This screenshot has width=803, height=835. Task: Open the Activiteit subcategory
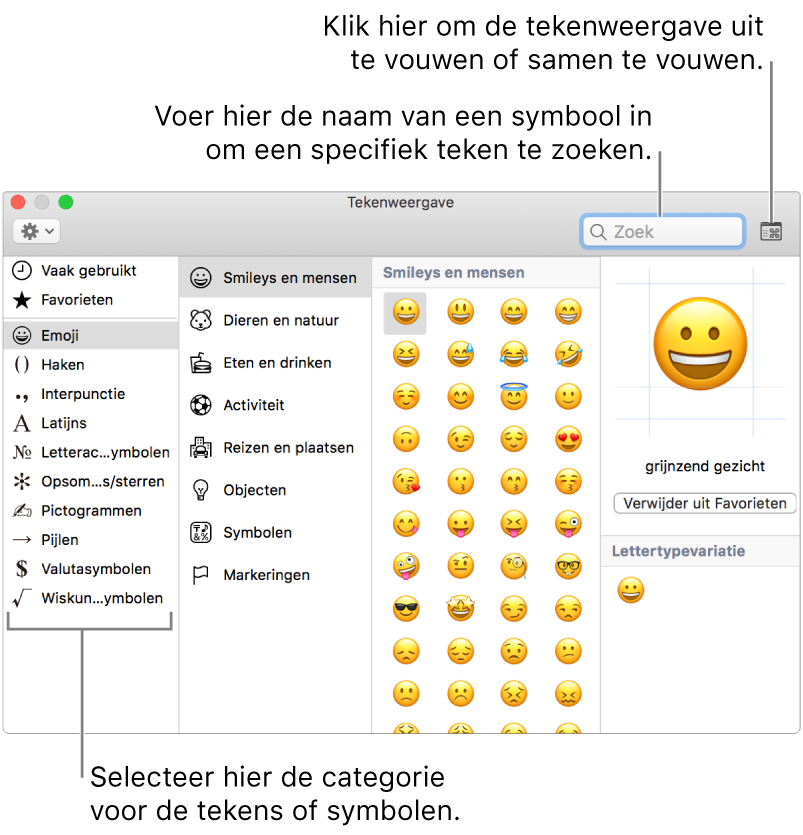(275, 405)
